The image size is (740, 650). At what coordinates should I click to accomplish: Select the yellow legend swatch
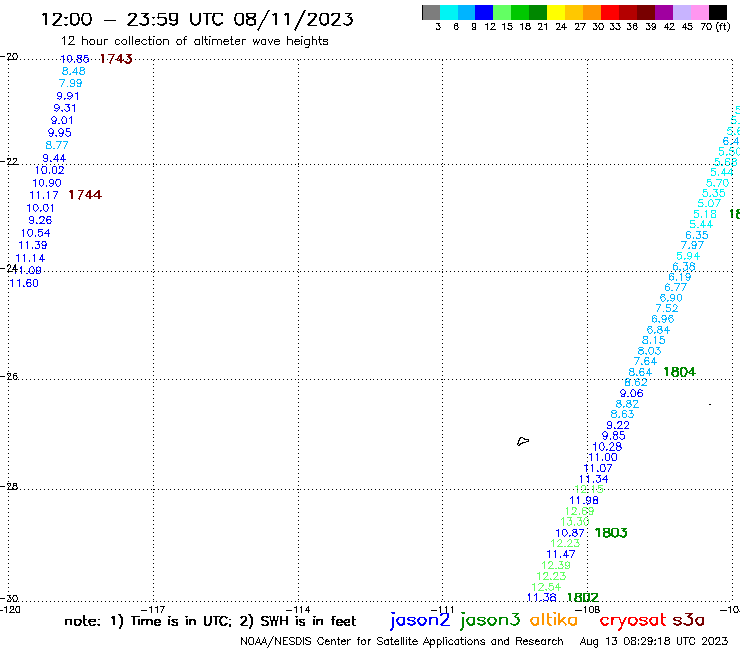556,12
